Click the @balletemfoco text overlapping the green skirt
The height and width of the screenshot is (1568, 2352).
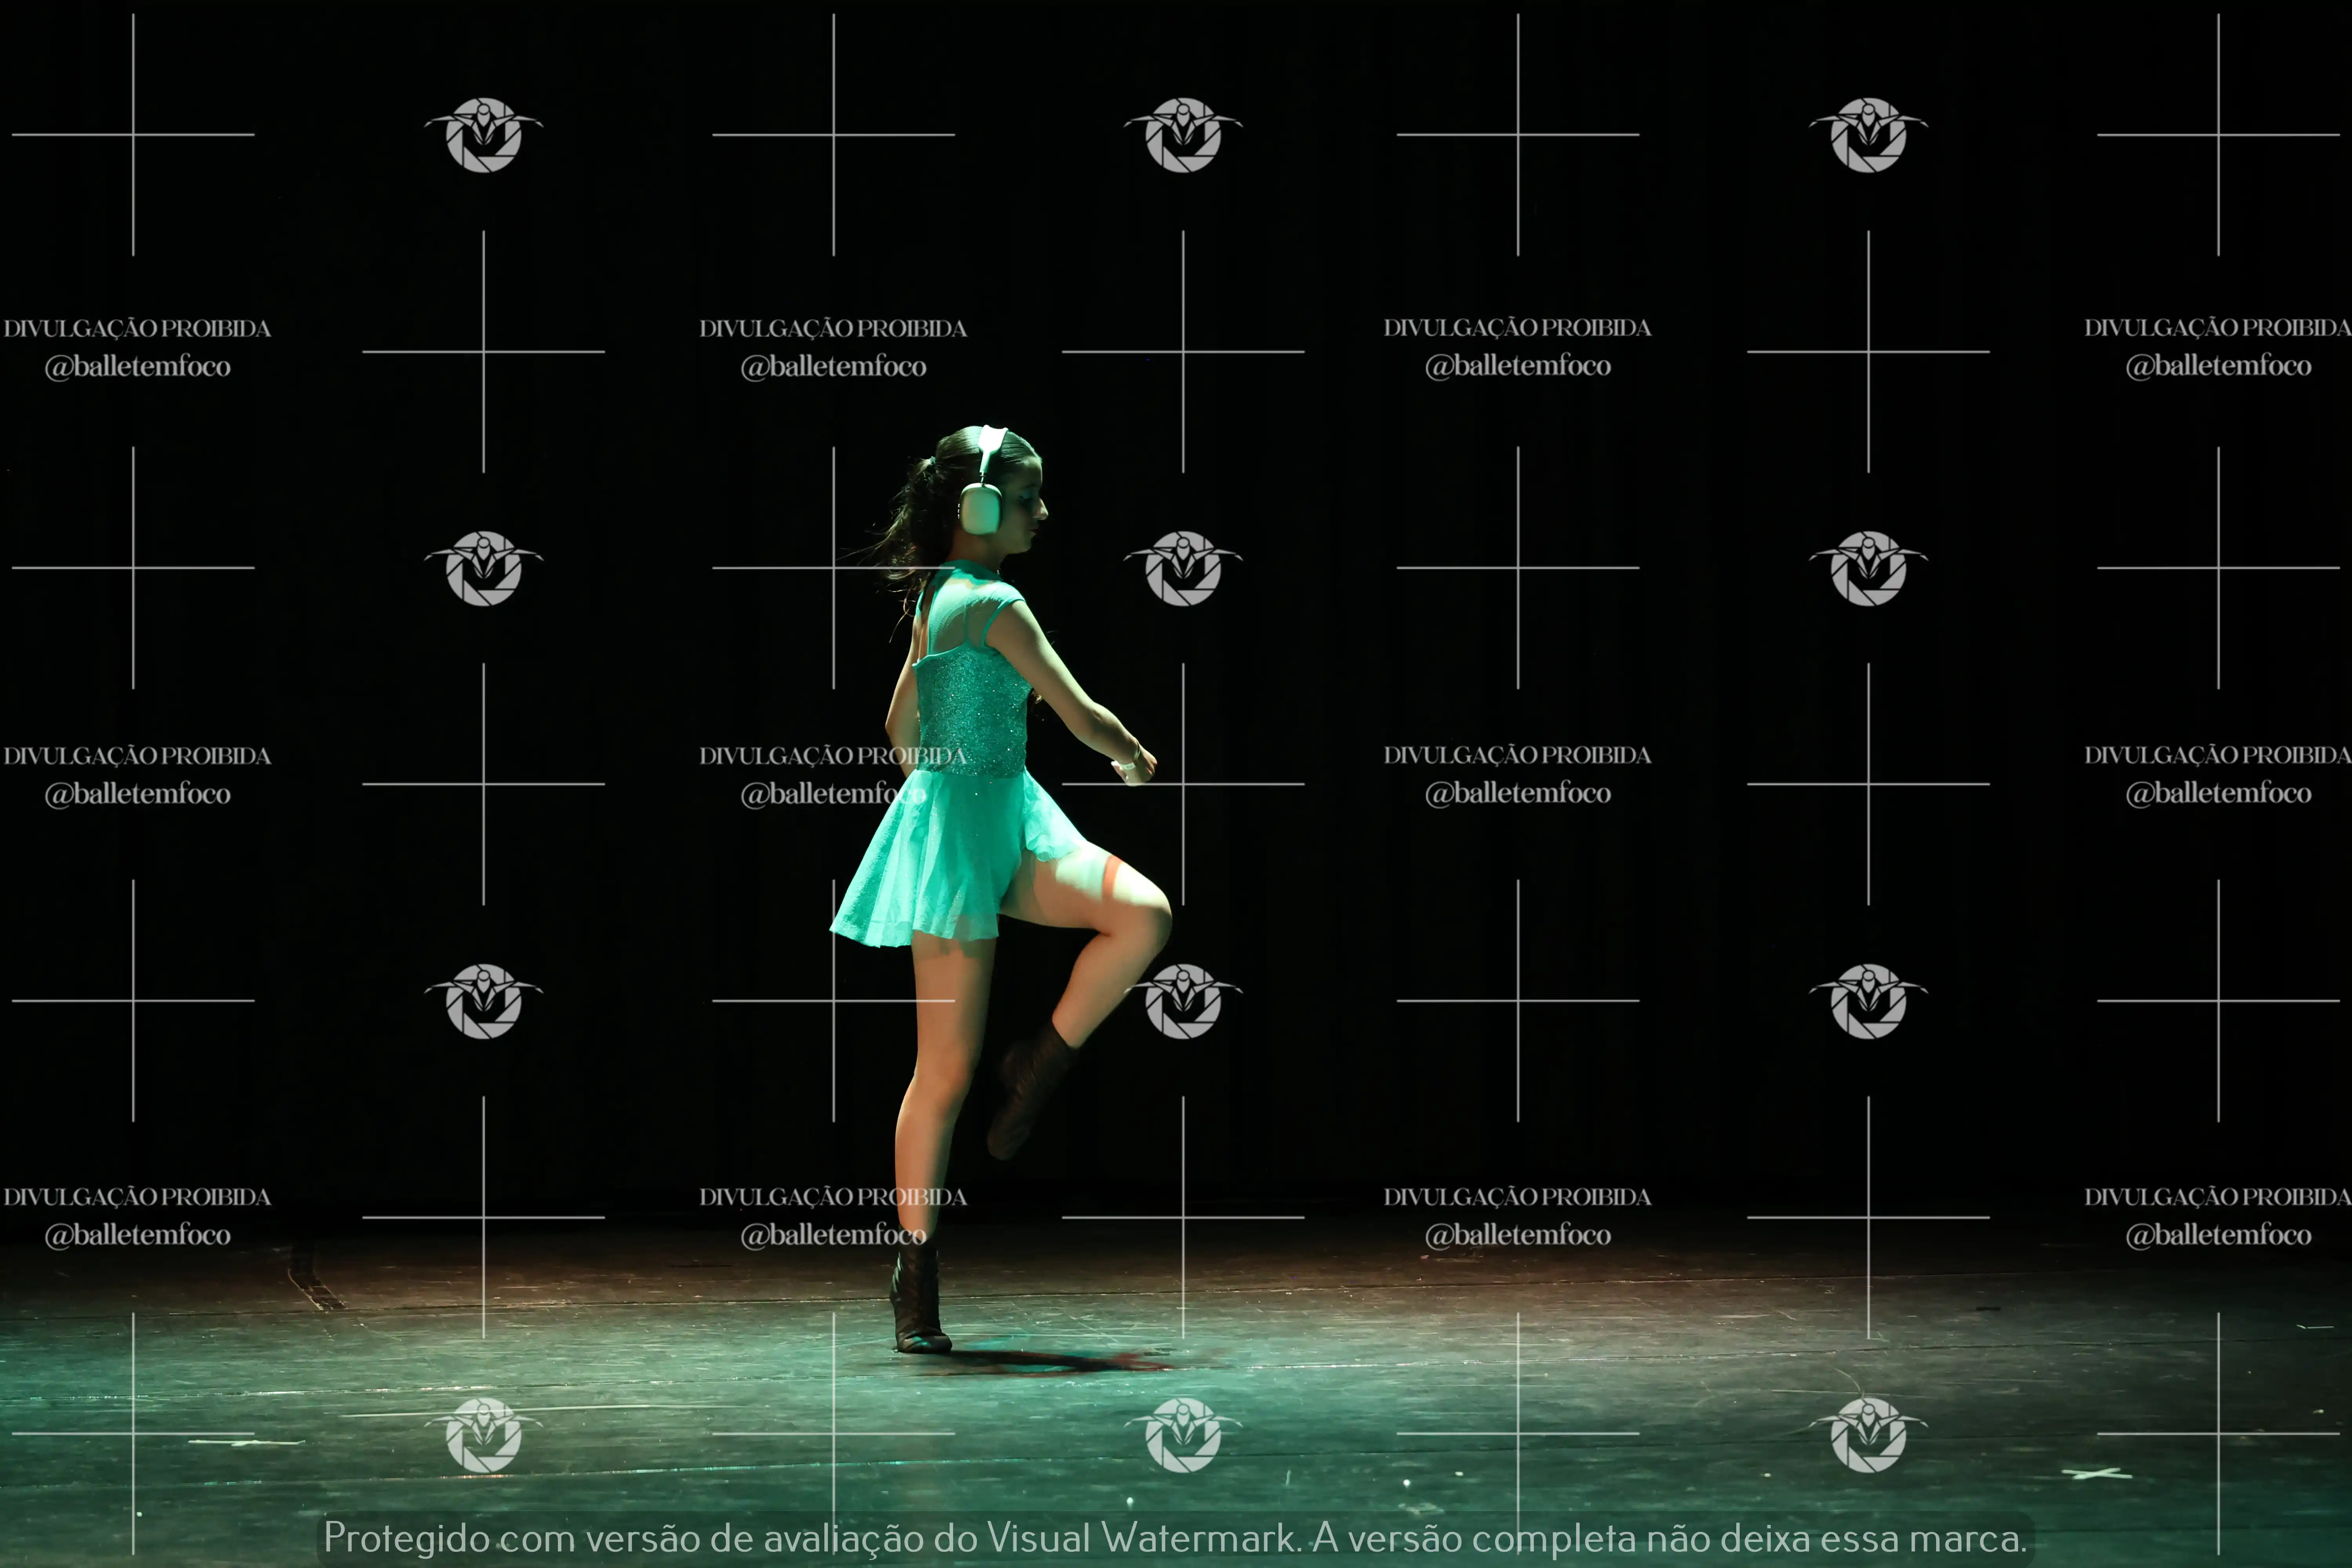tap(833, 794)
